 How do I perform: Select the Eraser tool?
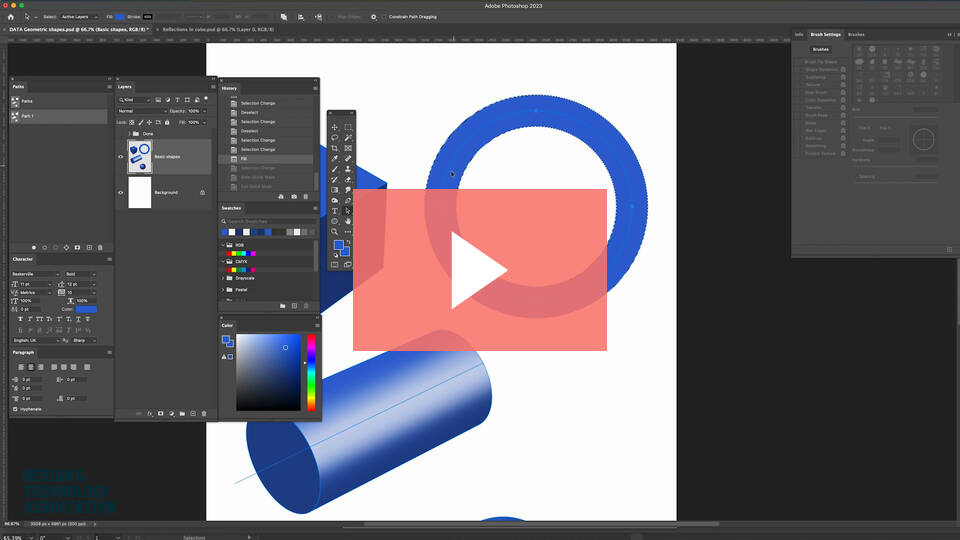[348, 179]
